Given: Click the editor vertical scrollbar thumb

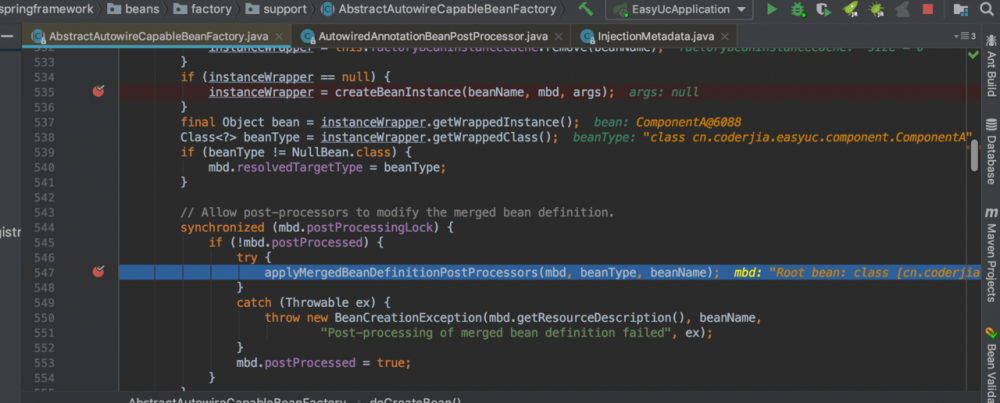Looking at the screenshot, I should pyautogui.click(x=974, y=157).
